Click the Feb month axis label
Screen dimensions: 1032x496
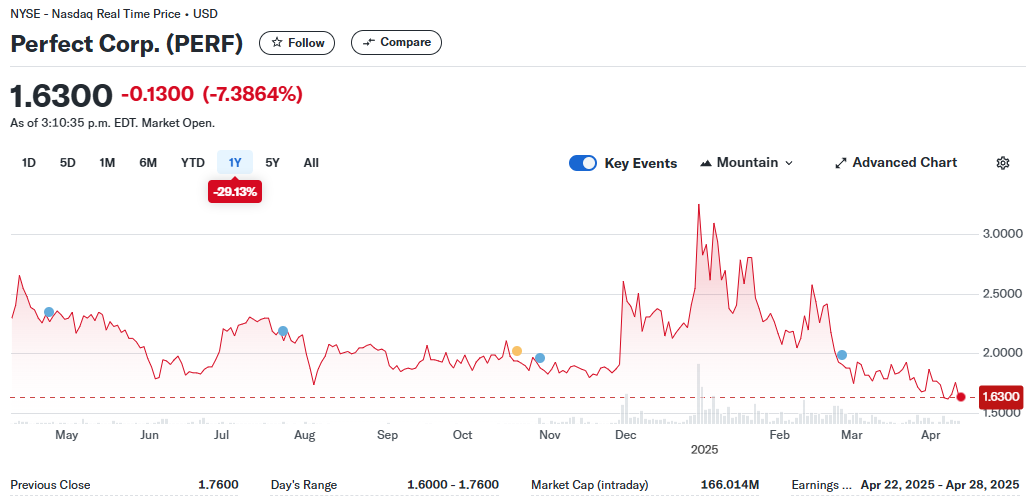tap(779, 435)
